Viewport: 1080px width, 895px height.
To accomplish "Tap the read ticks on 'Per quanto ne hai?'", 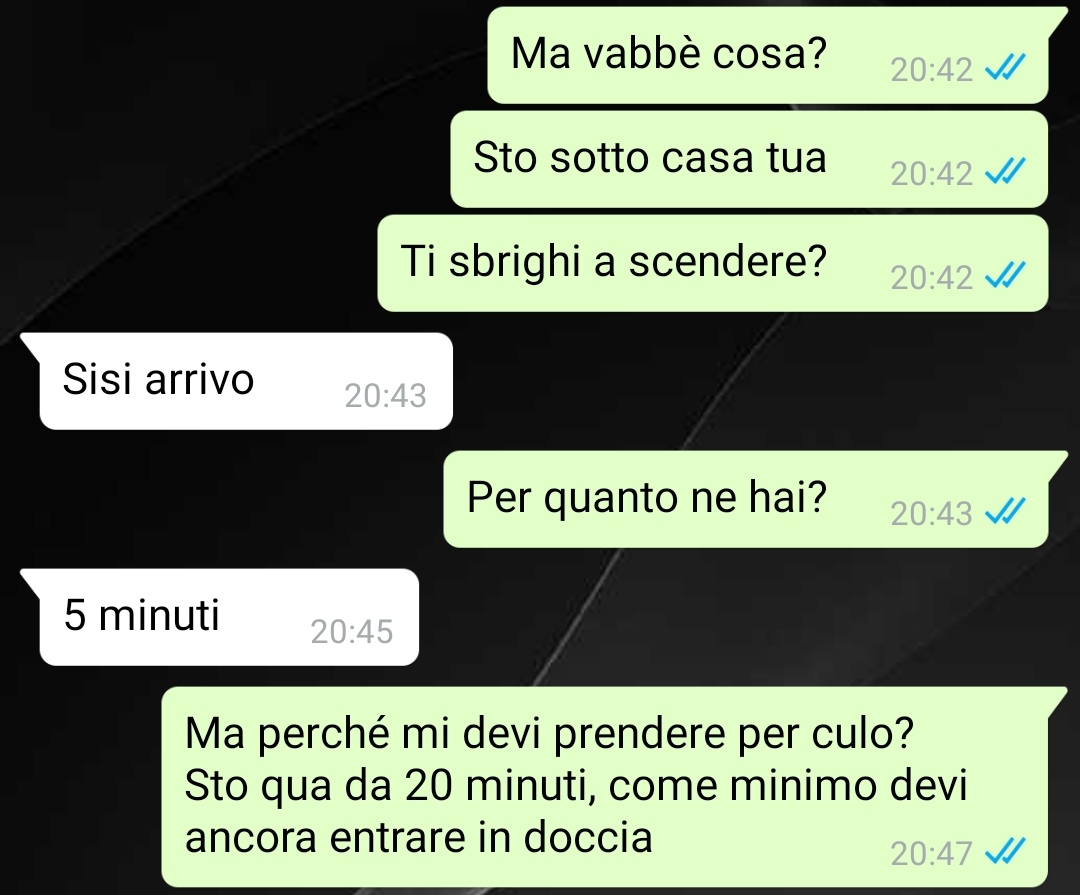I will coord(1006,511).
